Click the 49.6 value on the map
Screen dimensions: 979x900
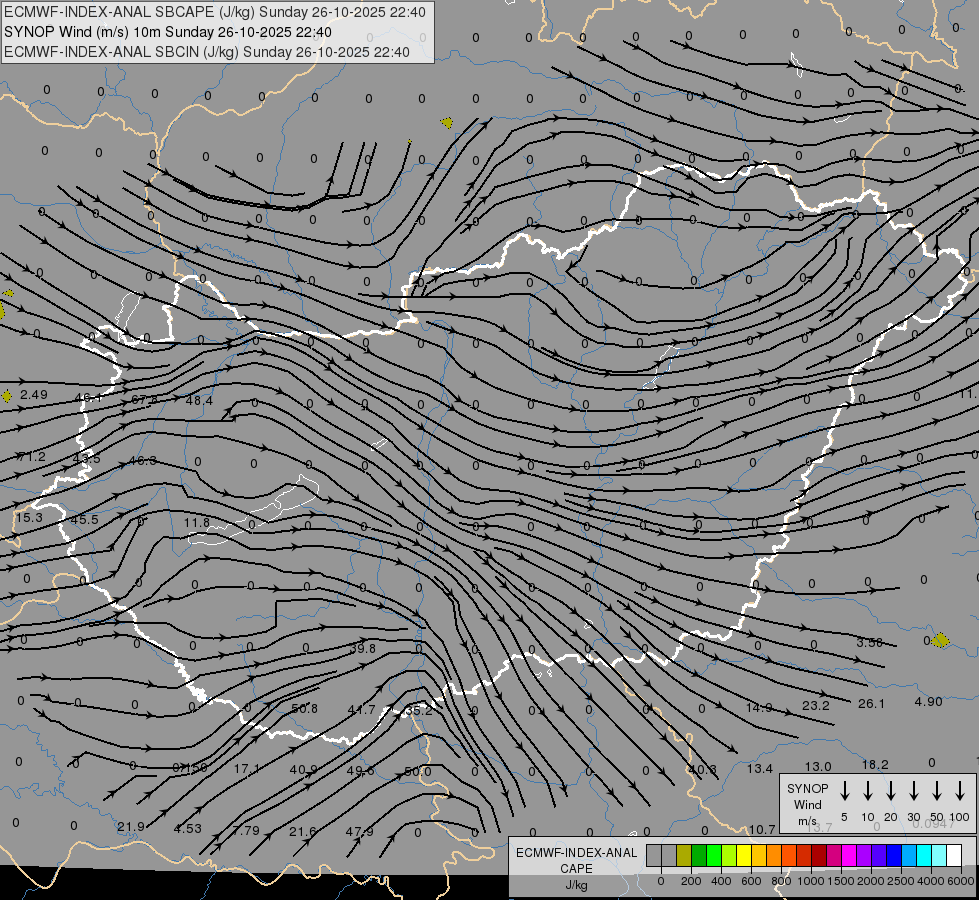(360, 771)
